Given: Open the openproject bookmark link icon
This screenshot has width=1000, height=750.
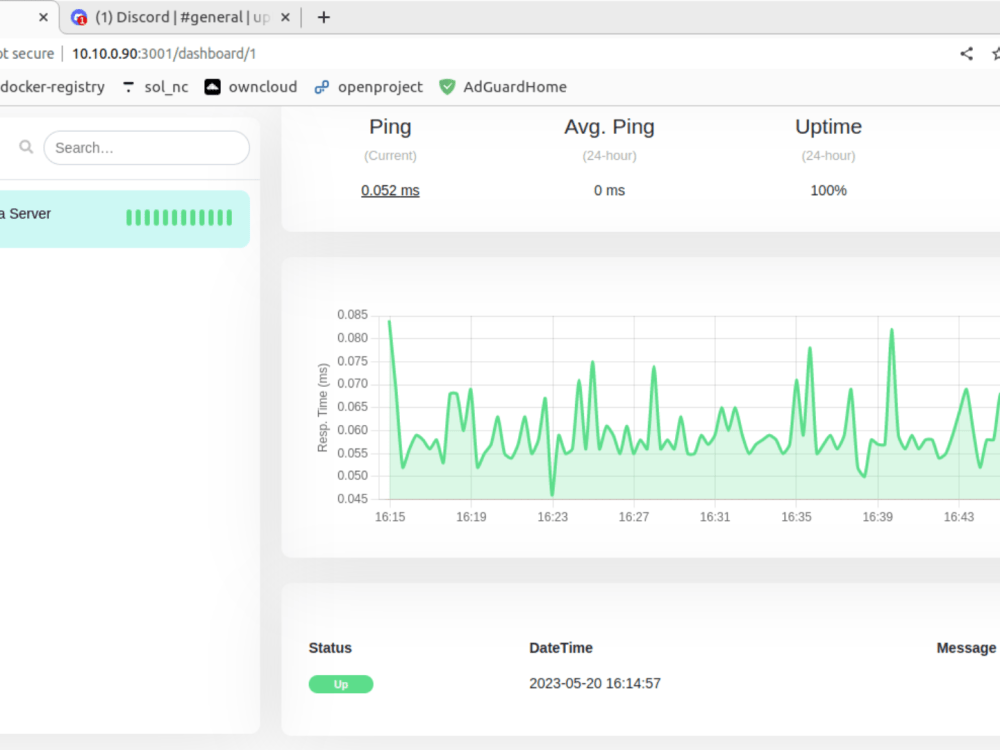Looking at the screenshot, I should (320, 87).
